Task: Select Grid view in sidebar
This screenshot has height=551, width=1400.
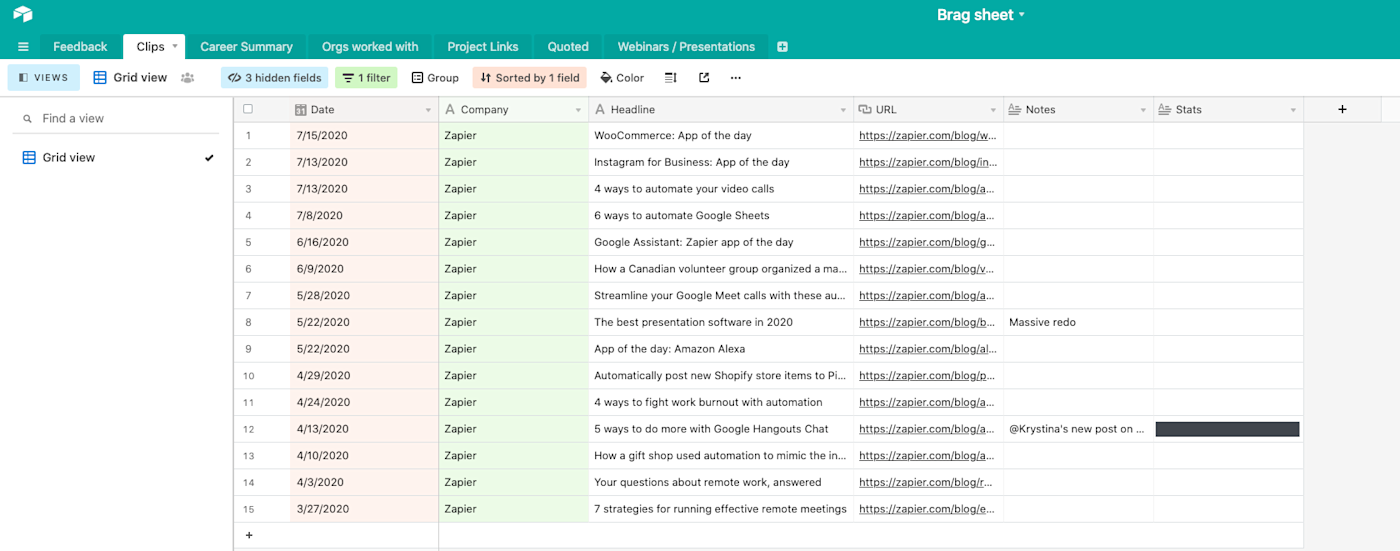Action: click(117, 158)
